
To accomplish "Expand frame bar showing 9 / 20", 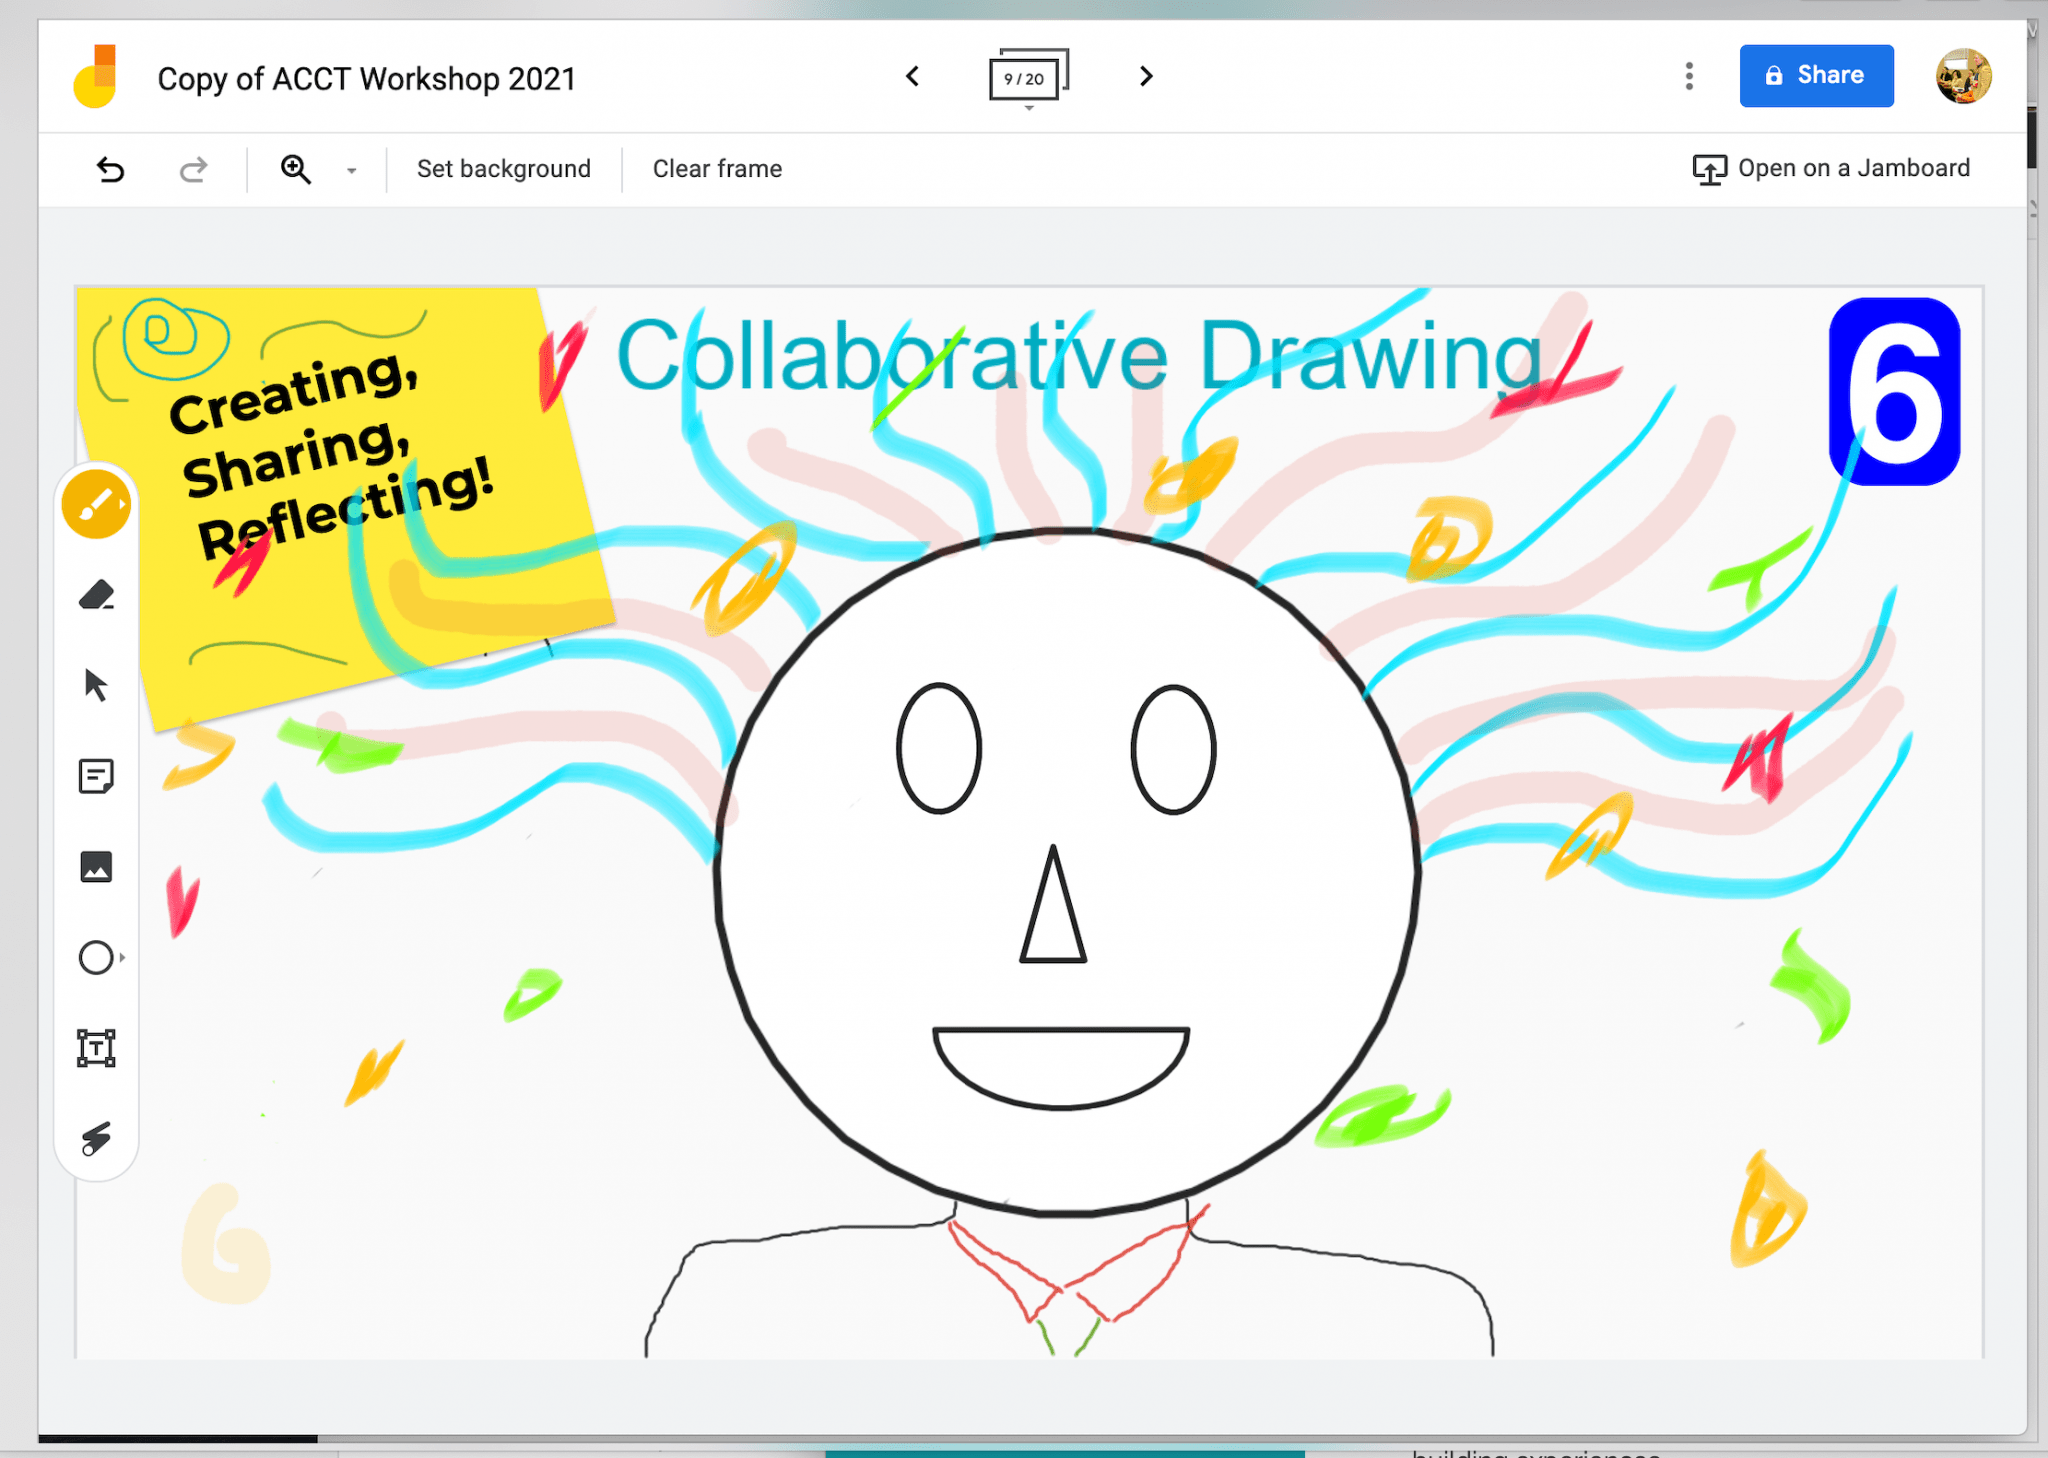I will 1028,78.
